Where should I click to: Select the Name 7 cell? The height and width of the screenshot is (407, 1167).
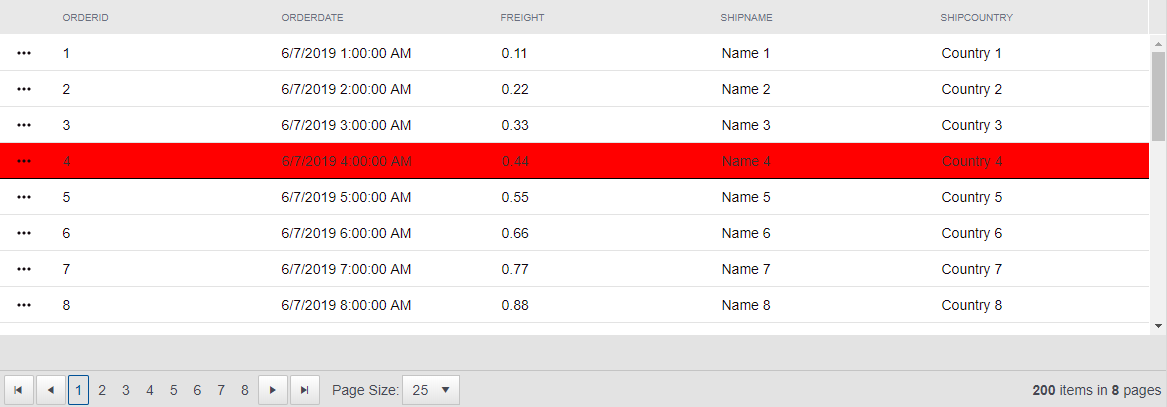(x=746, y=269)
